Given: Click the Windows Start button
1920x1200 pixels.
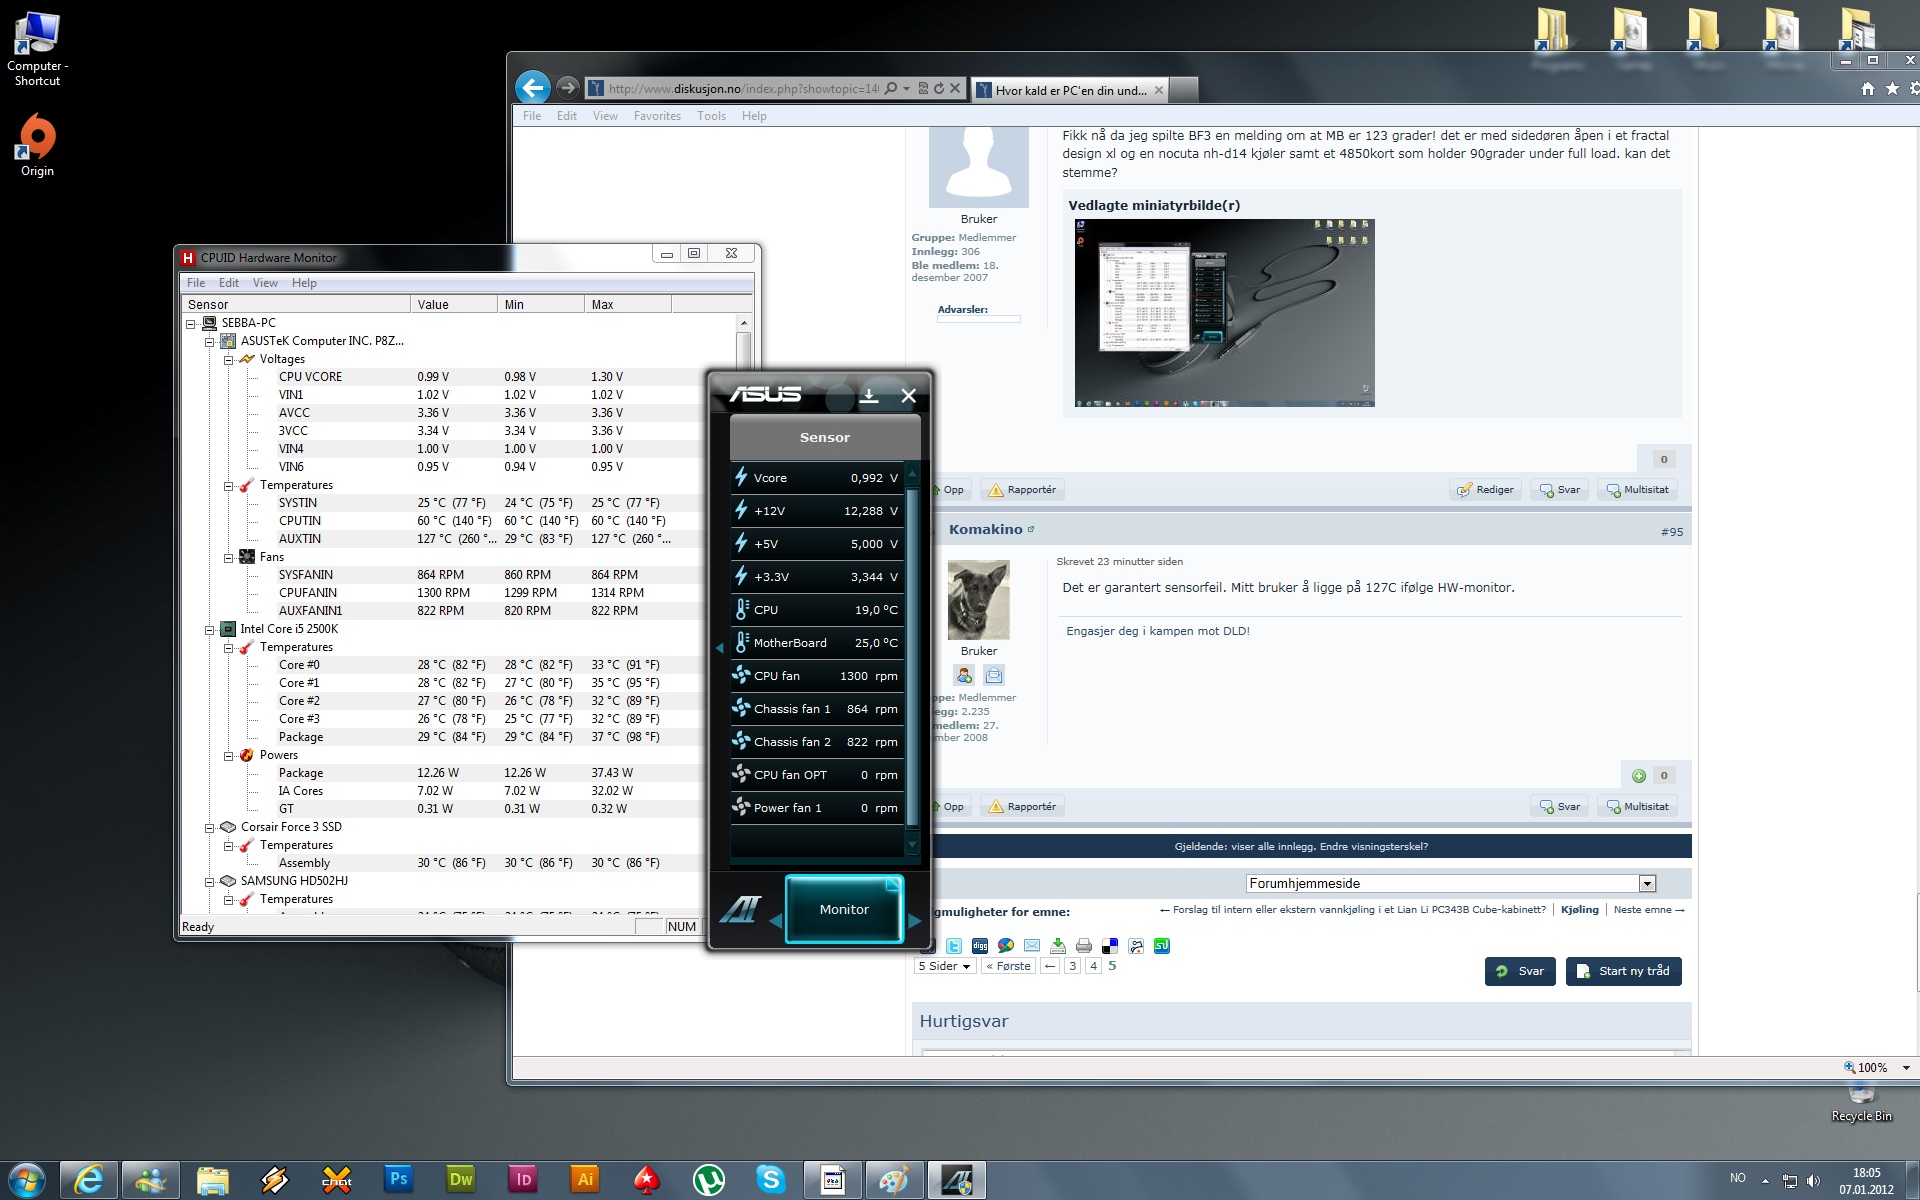Looking at the screenshot, I should pyautogui.click(x=27, y=1180).
